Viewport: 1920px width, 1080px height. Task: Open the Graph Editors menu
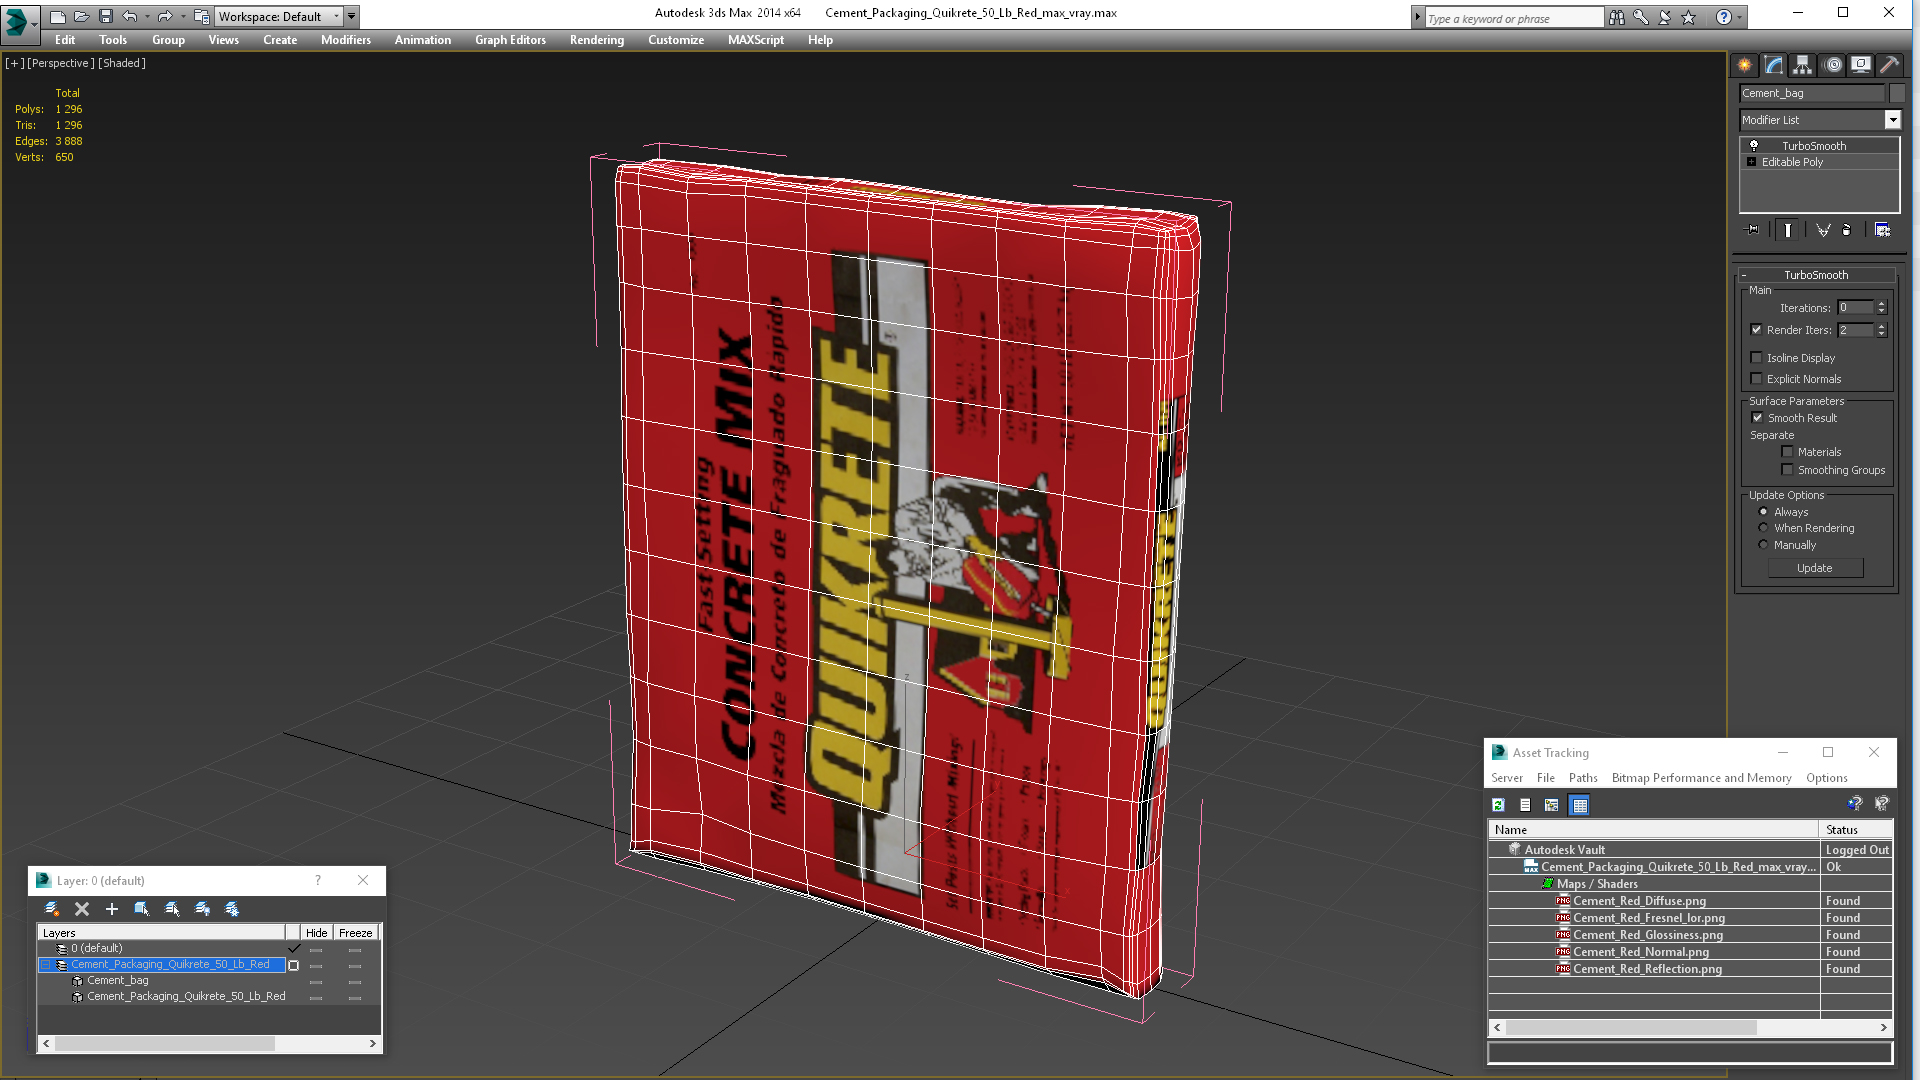pyautogui.click(x=510, y=40)
